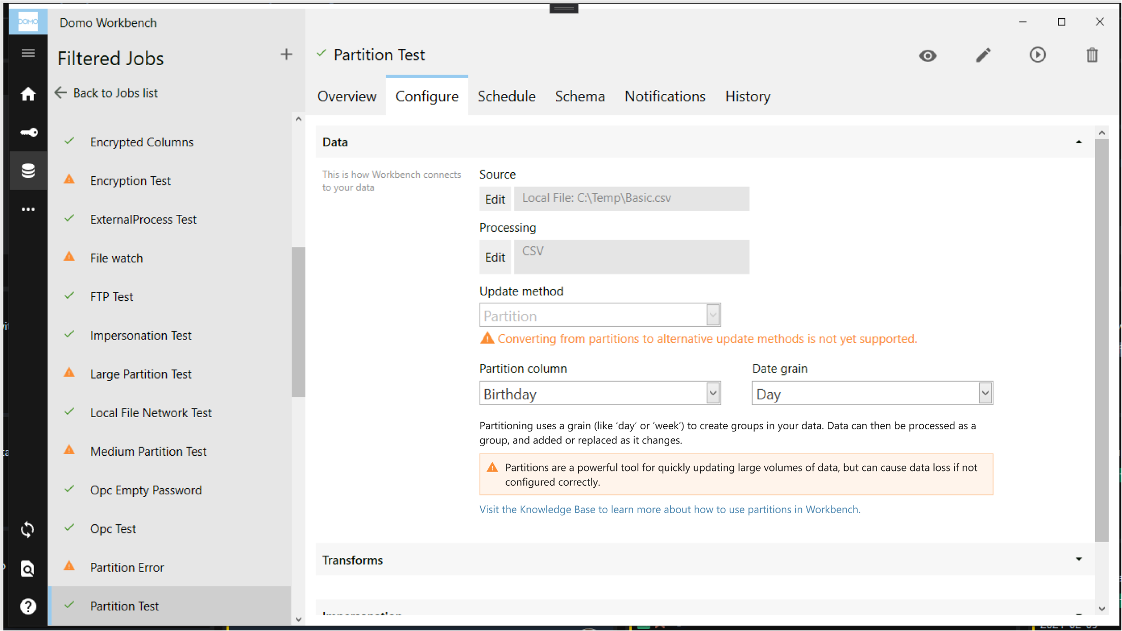1122x631 pixels.
Task: Edit the job using the pencil icon
Action: (983, 55)
